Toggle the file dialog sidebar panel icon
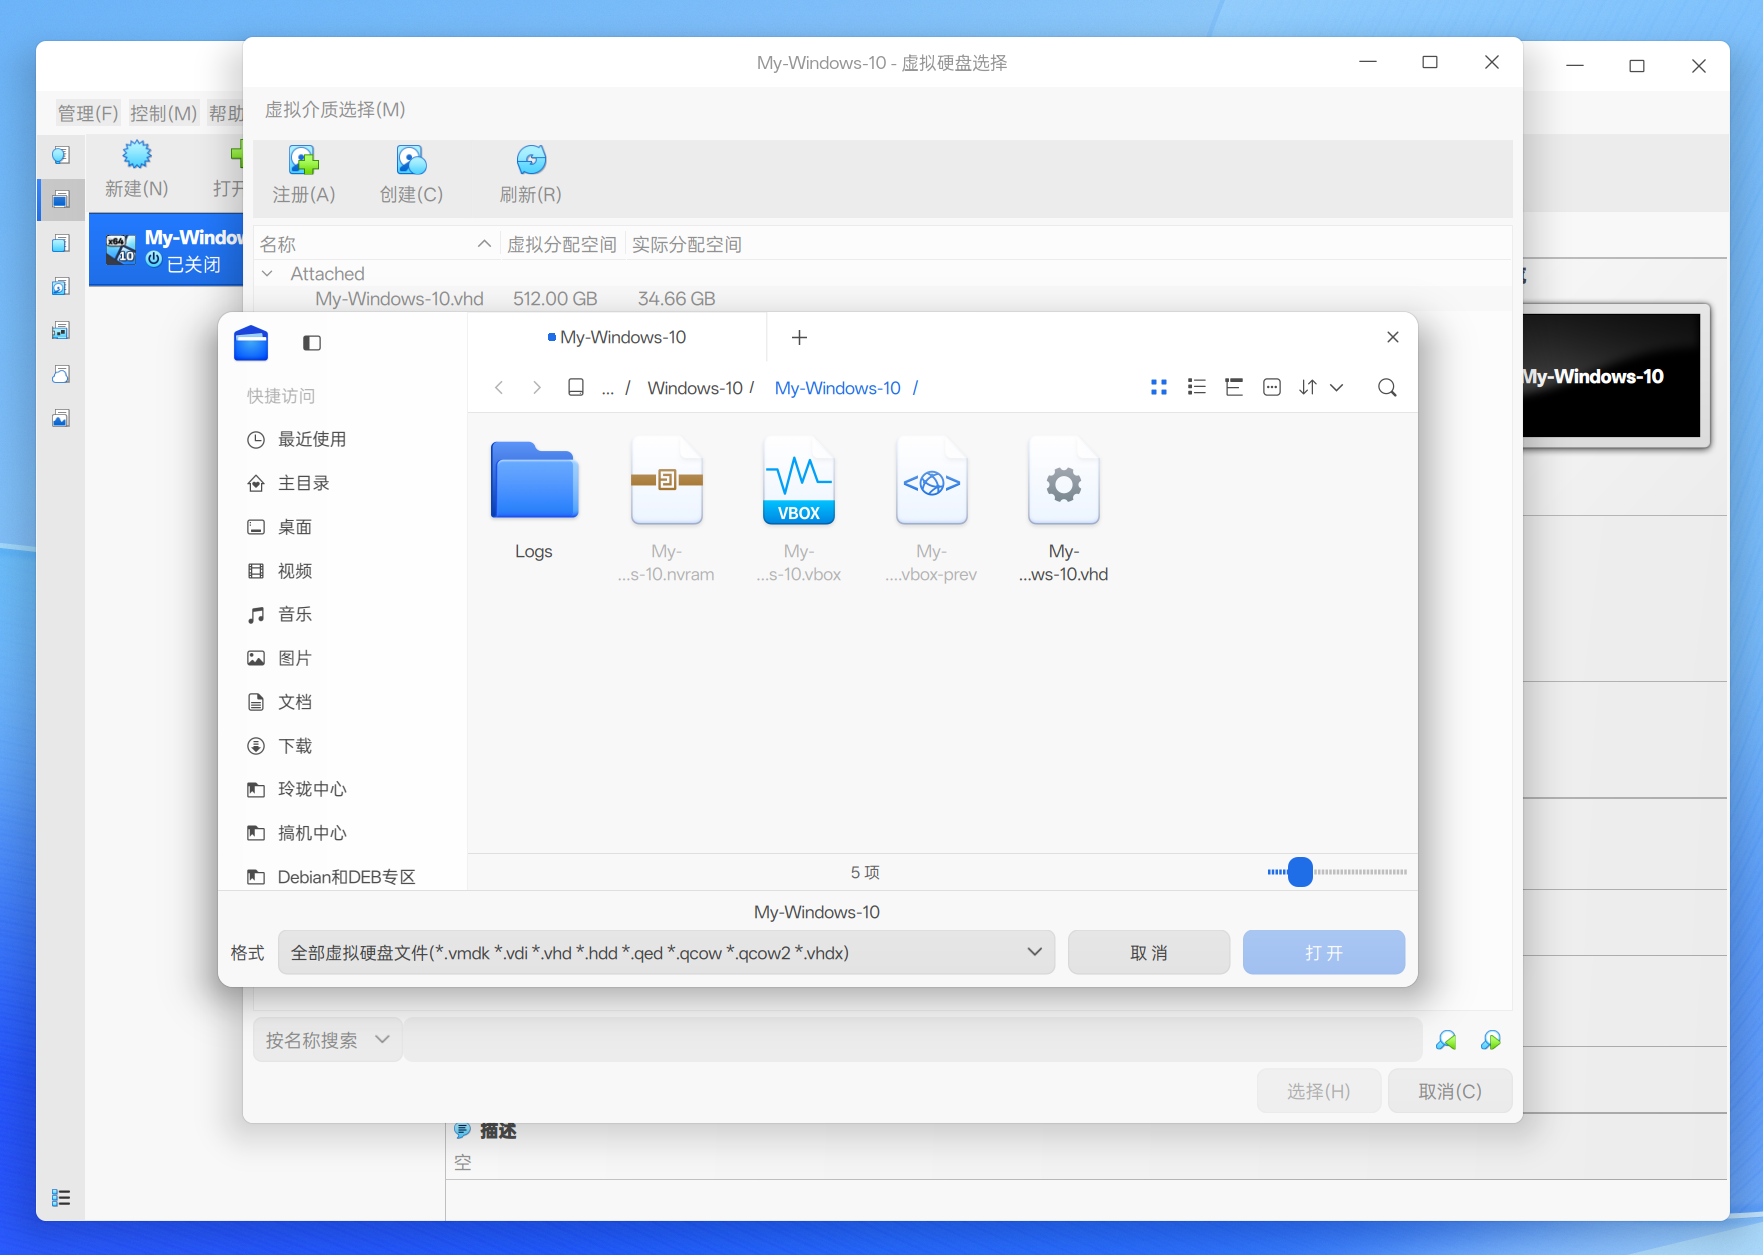The height and width of the screenshot is (1255, 1763). point(312,343)
